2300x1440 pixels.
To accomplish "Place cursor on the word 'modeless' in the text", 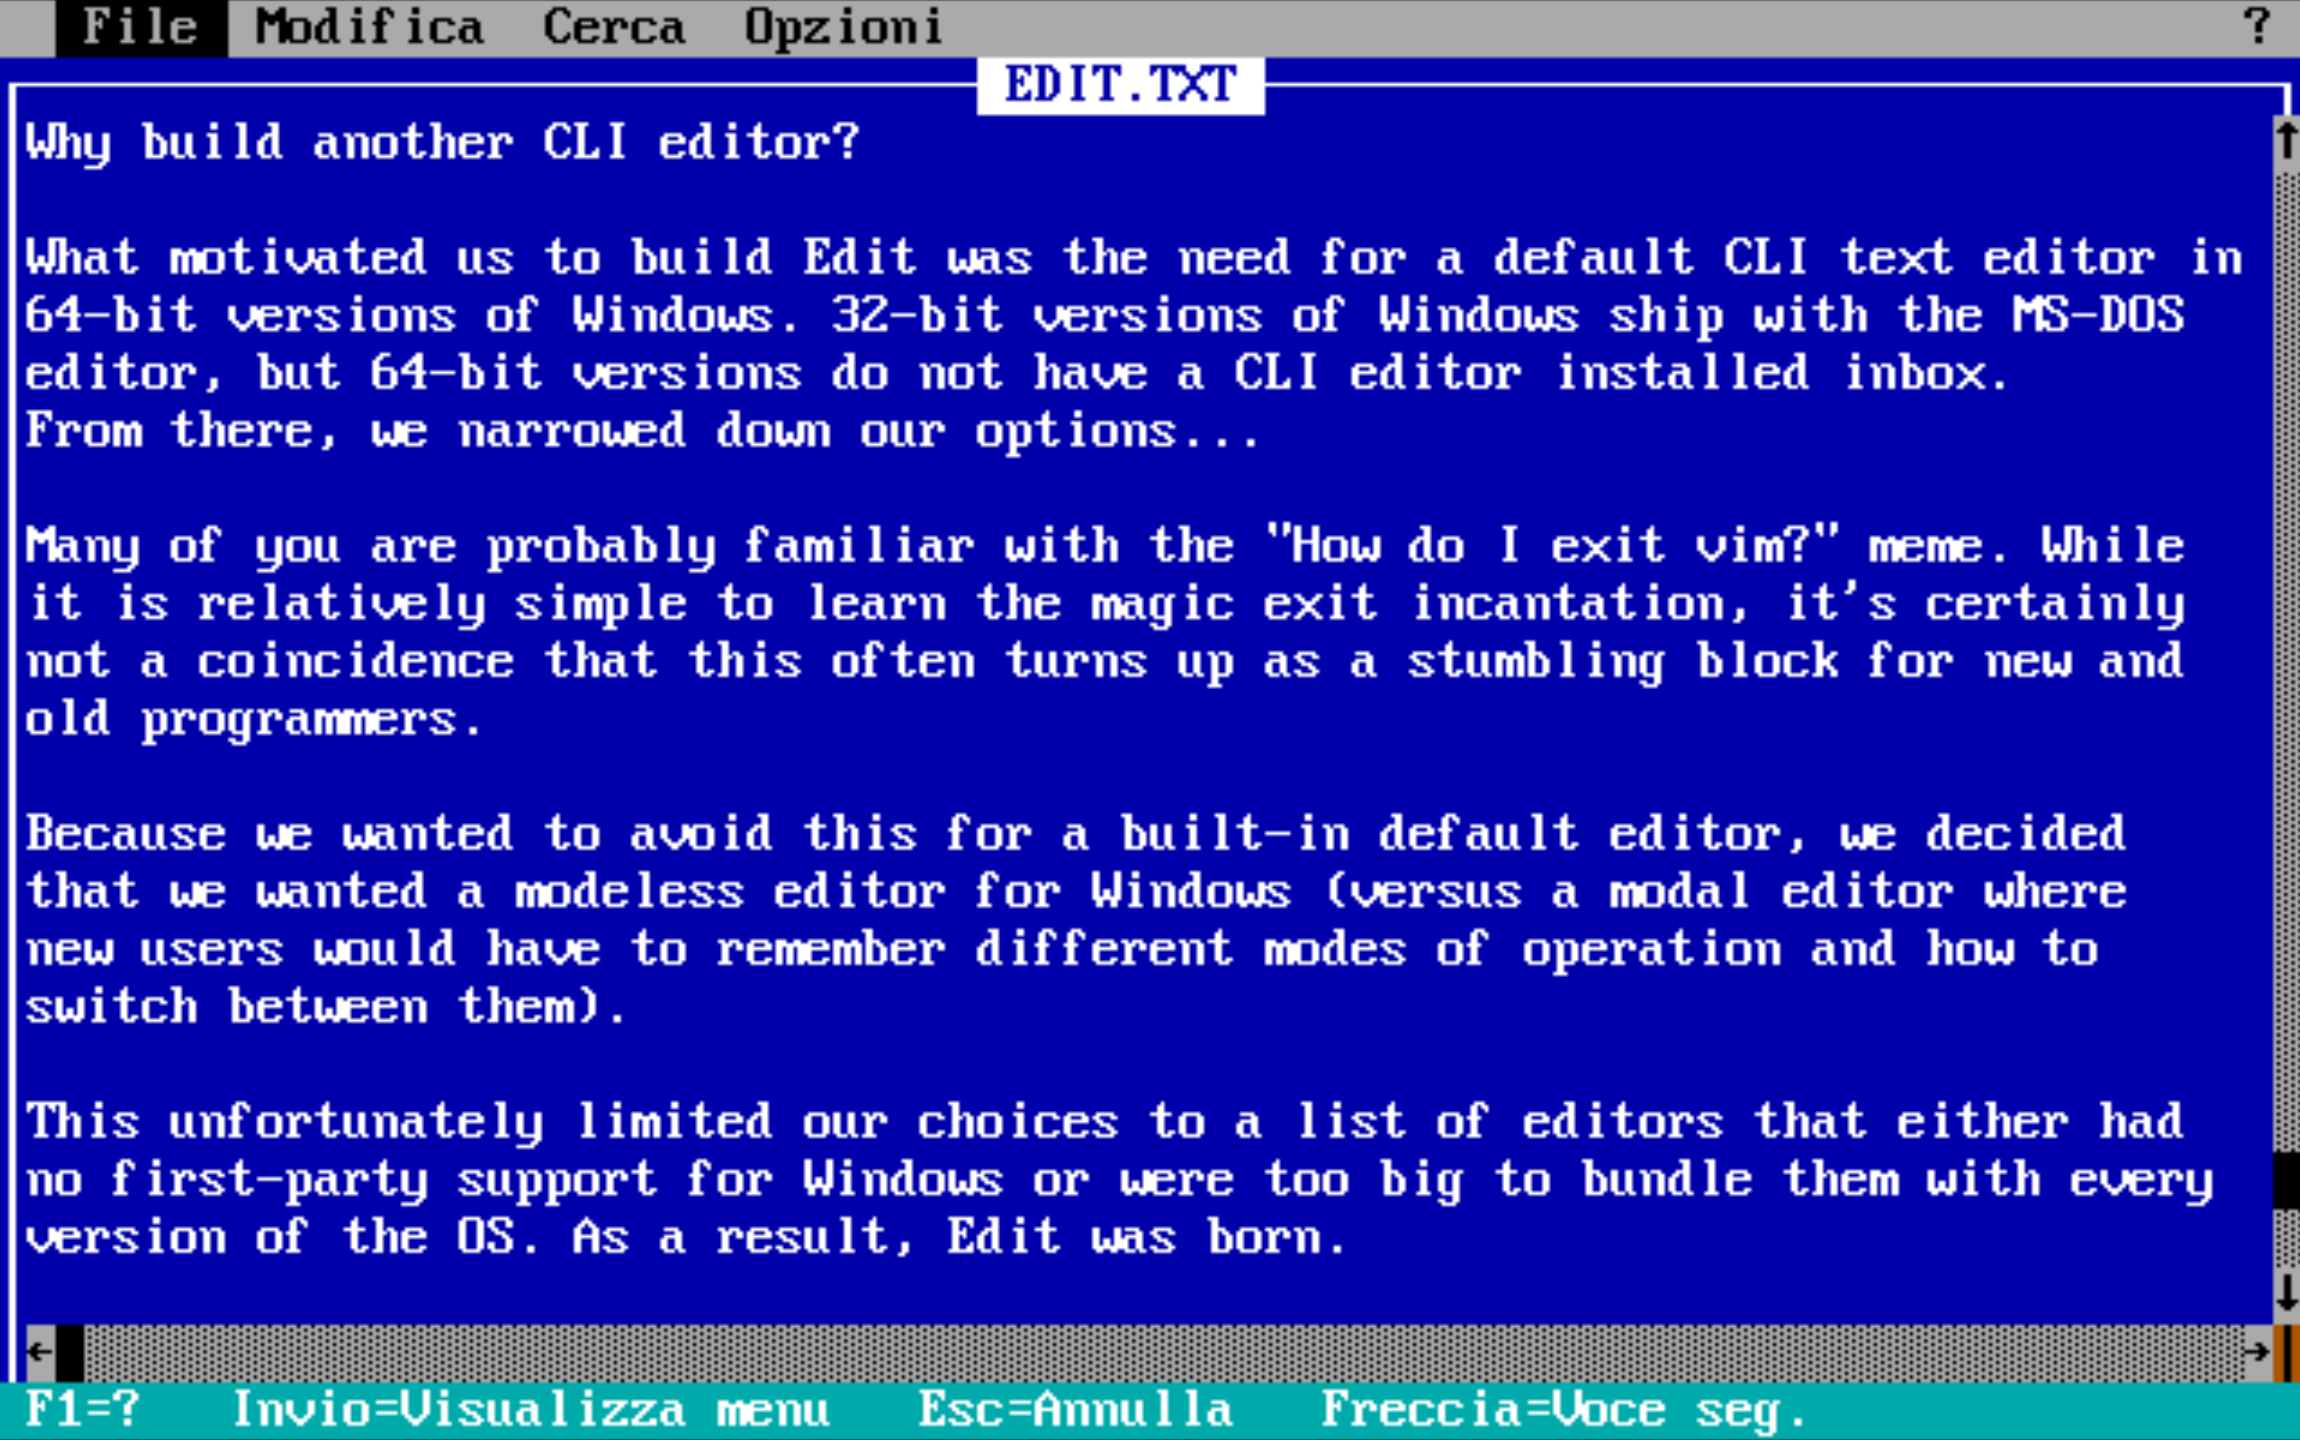I will 629,891.
